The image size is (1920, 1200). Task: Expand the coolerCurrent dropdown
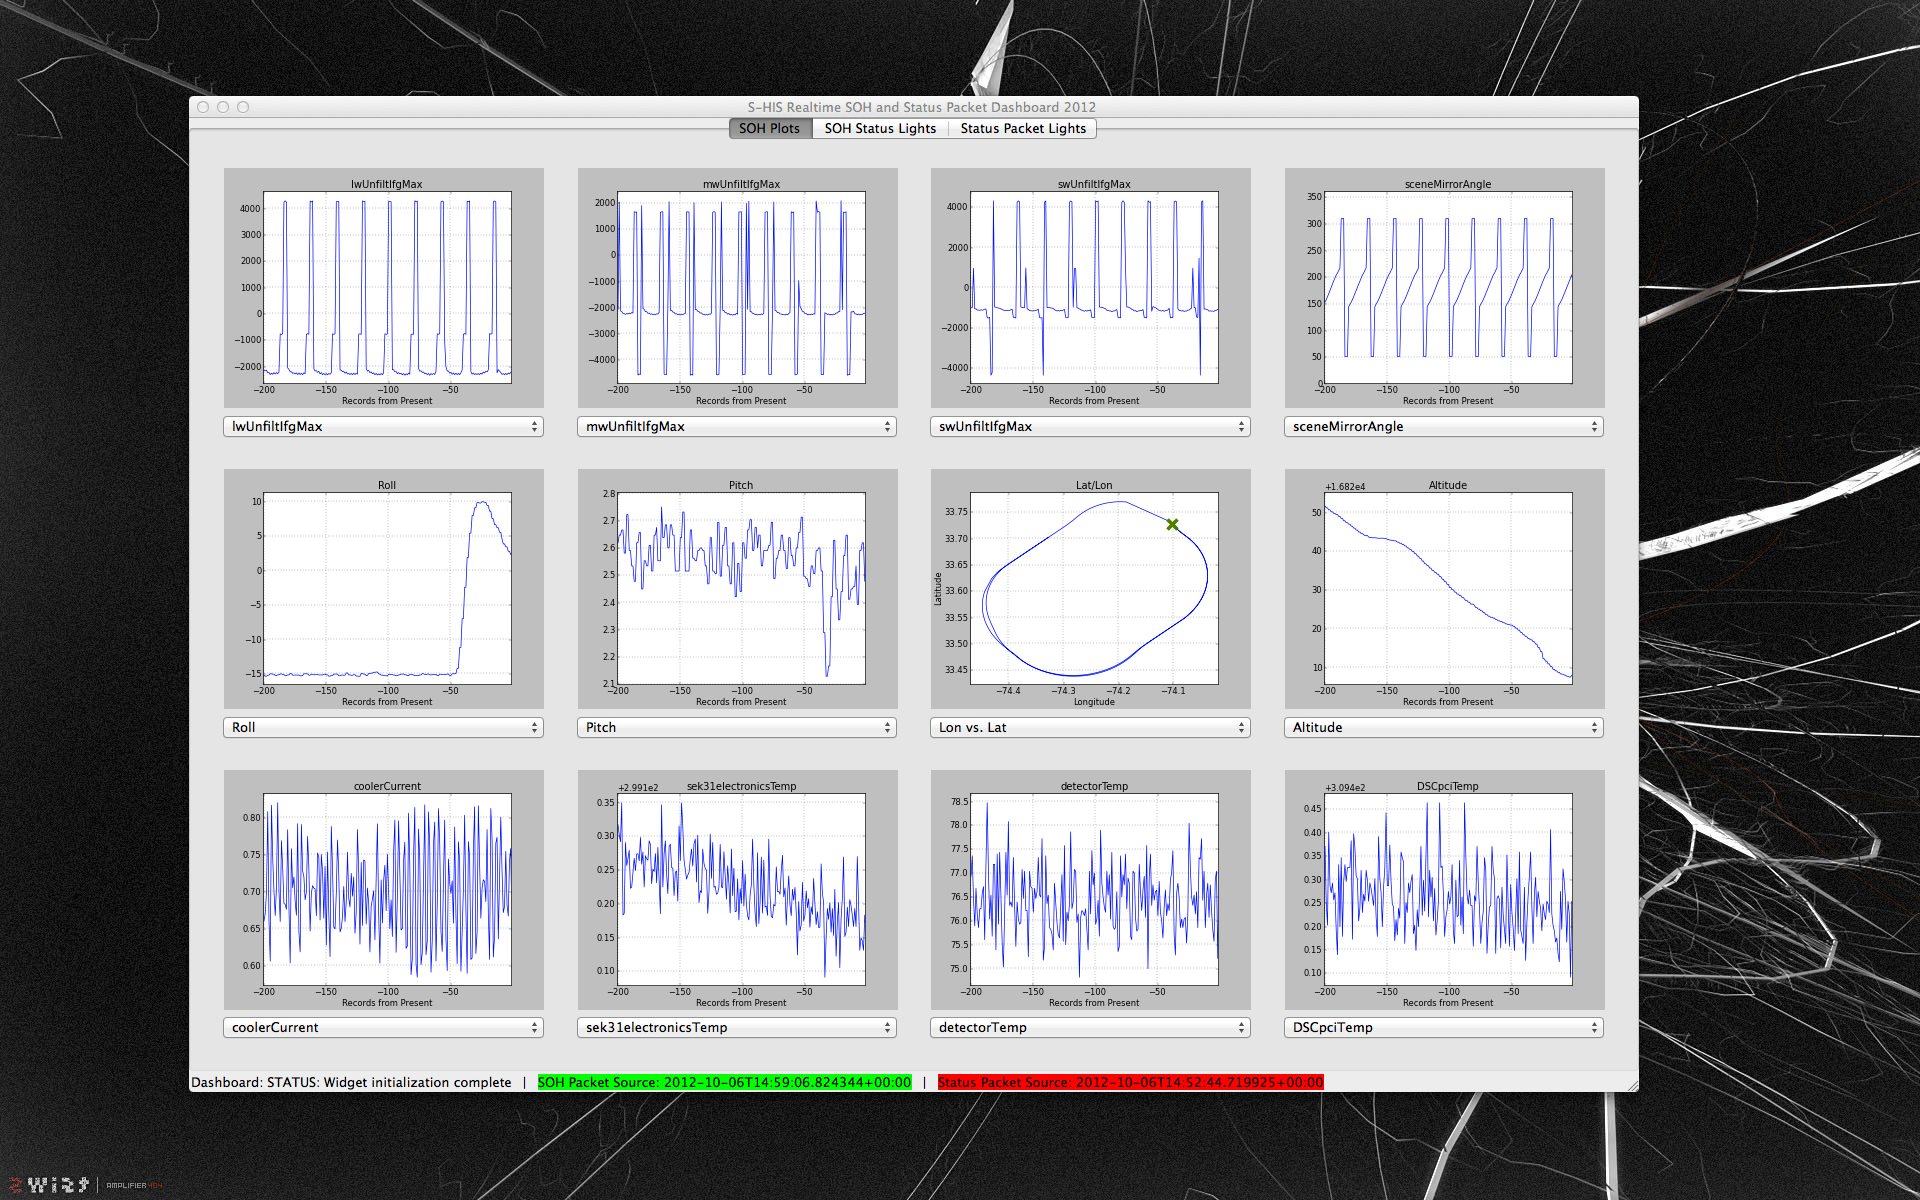[x=383, y=1027]
